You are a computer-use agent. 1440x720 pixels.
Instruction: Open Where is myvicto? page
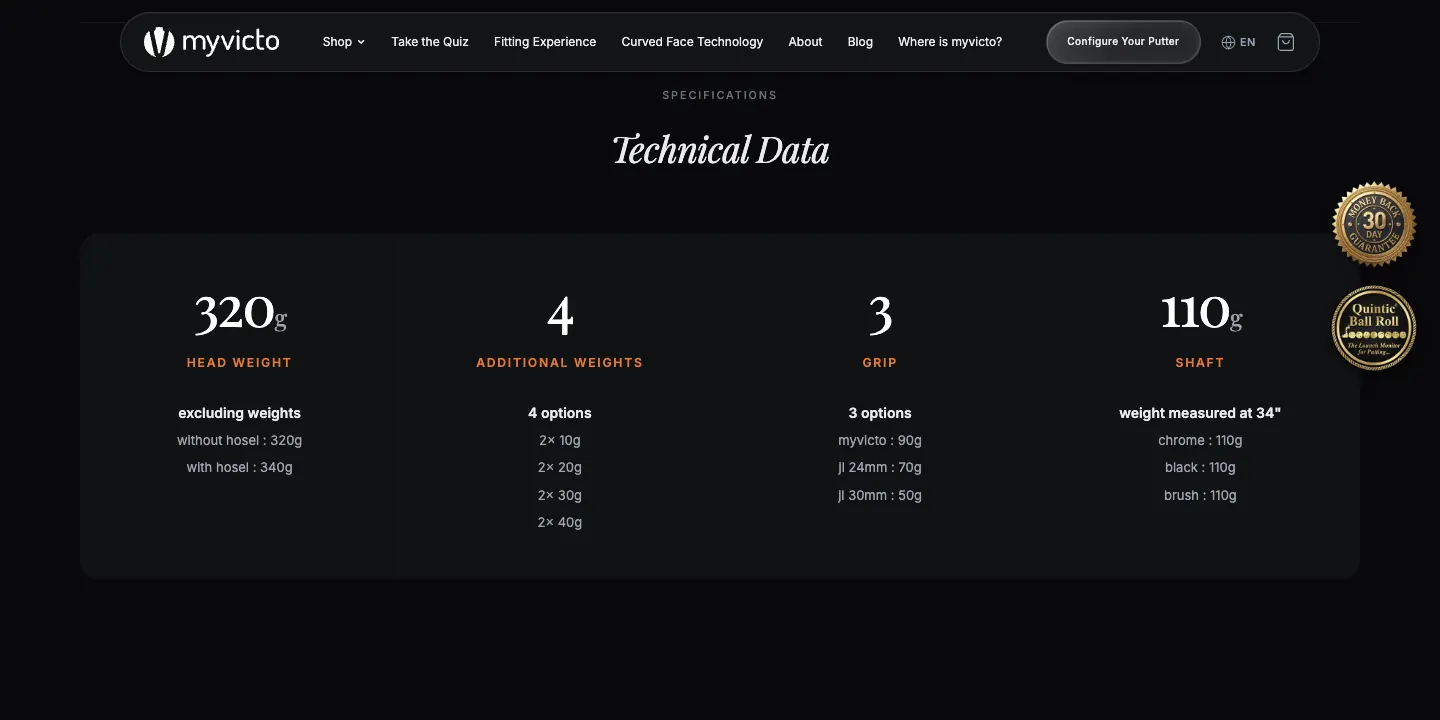950,42
